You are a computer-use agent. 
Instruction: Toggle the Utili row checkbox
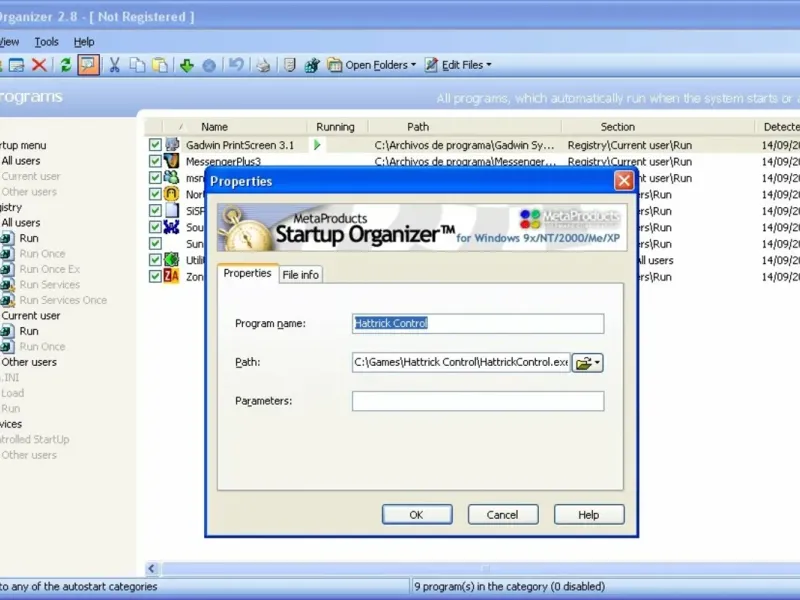point(156,260)
